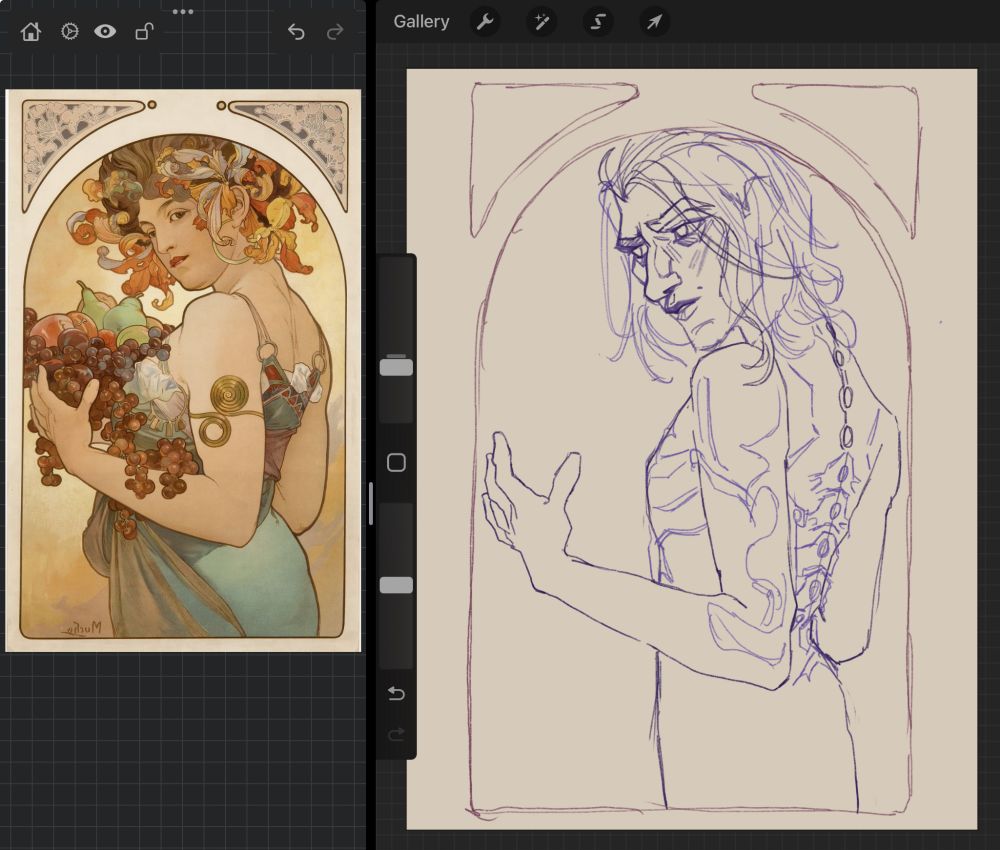This screenshot has height=850, width=1000.
Task: Tap undo arrow on Procreate sidebar
Action: coord(396,693)
